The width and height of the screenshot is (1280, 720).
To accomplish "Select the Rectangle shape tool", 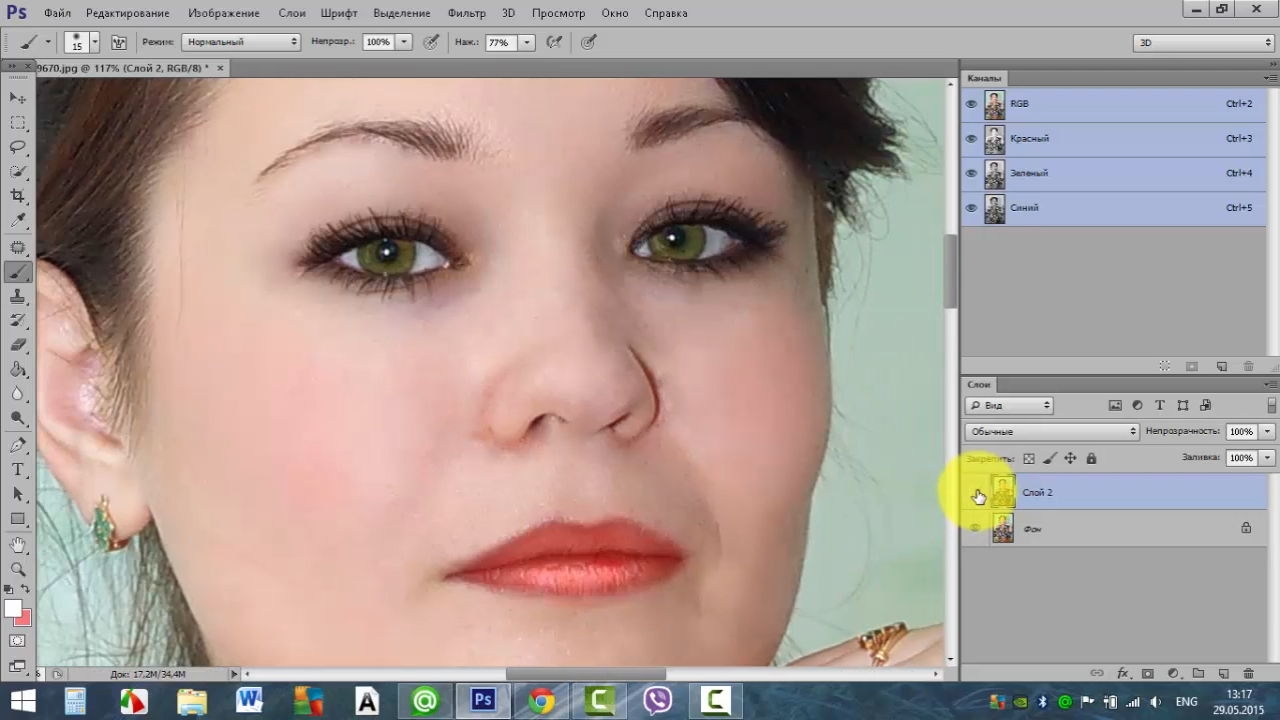I will coord(18,520).
